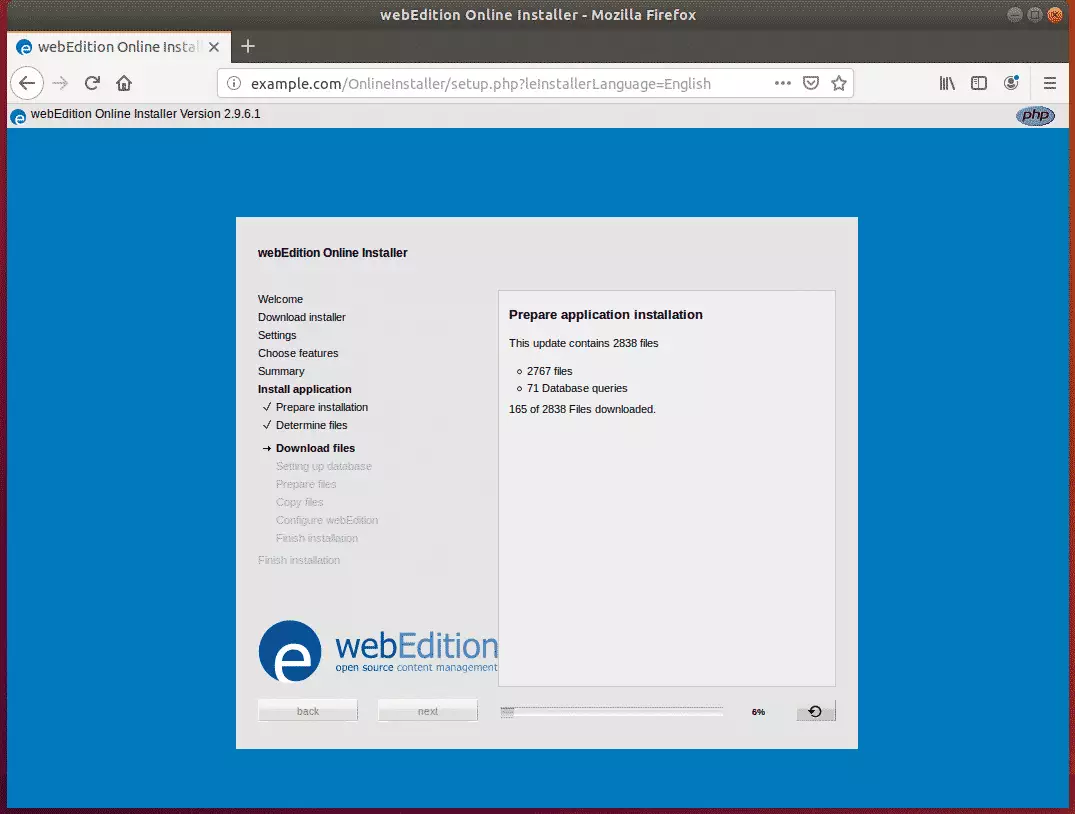Select the Summary step
1075x814 pixels.
pos(281,371)
